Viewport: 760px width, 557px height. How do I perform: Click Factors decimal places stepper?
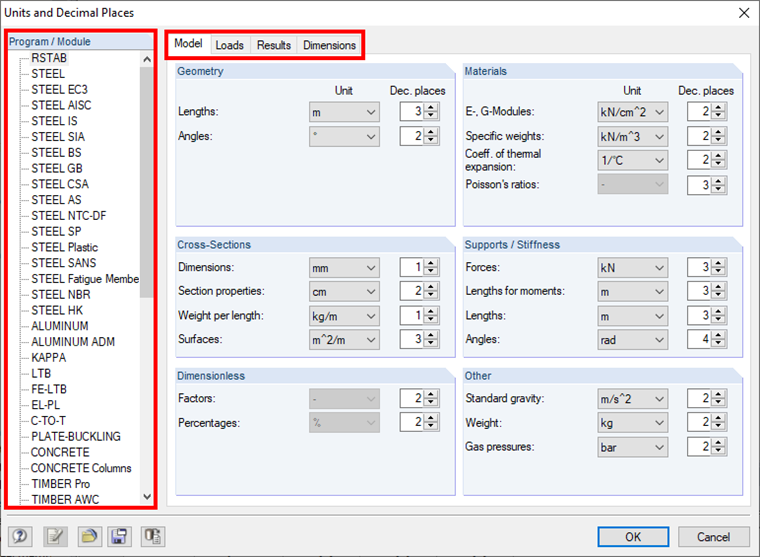pyautogui.click(x=431, y=398)
